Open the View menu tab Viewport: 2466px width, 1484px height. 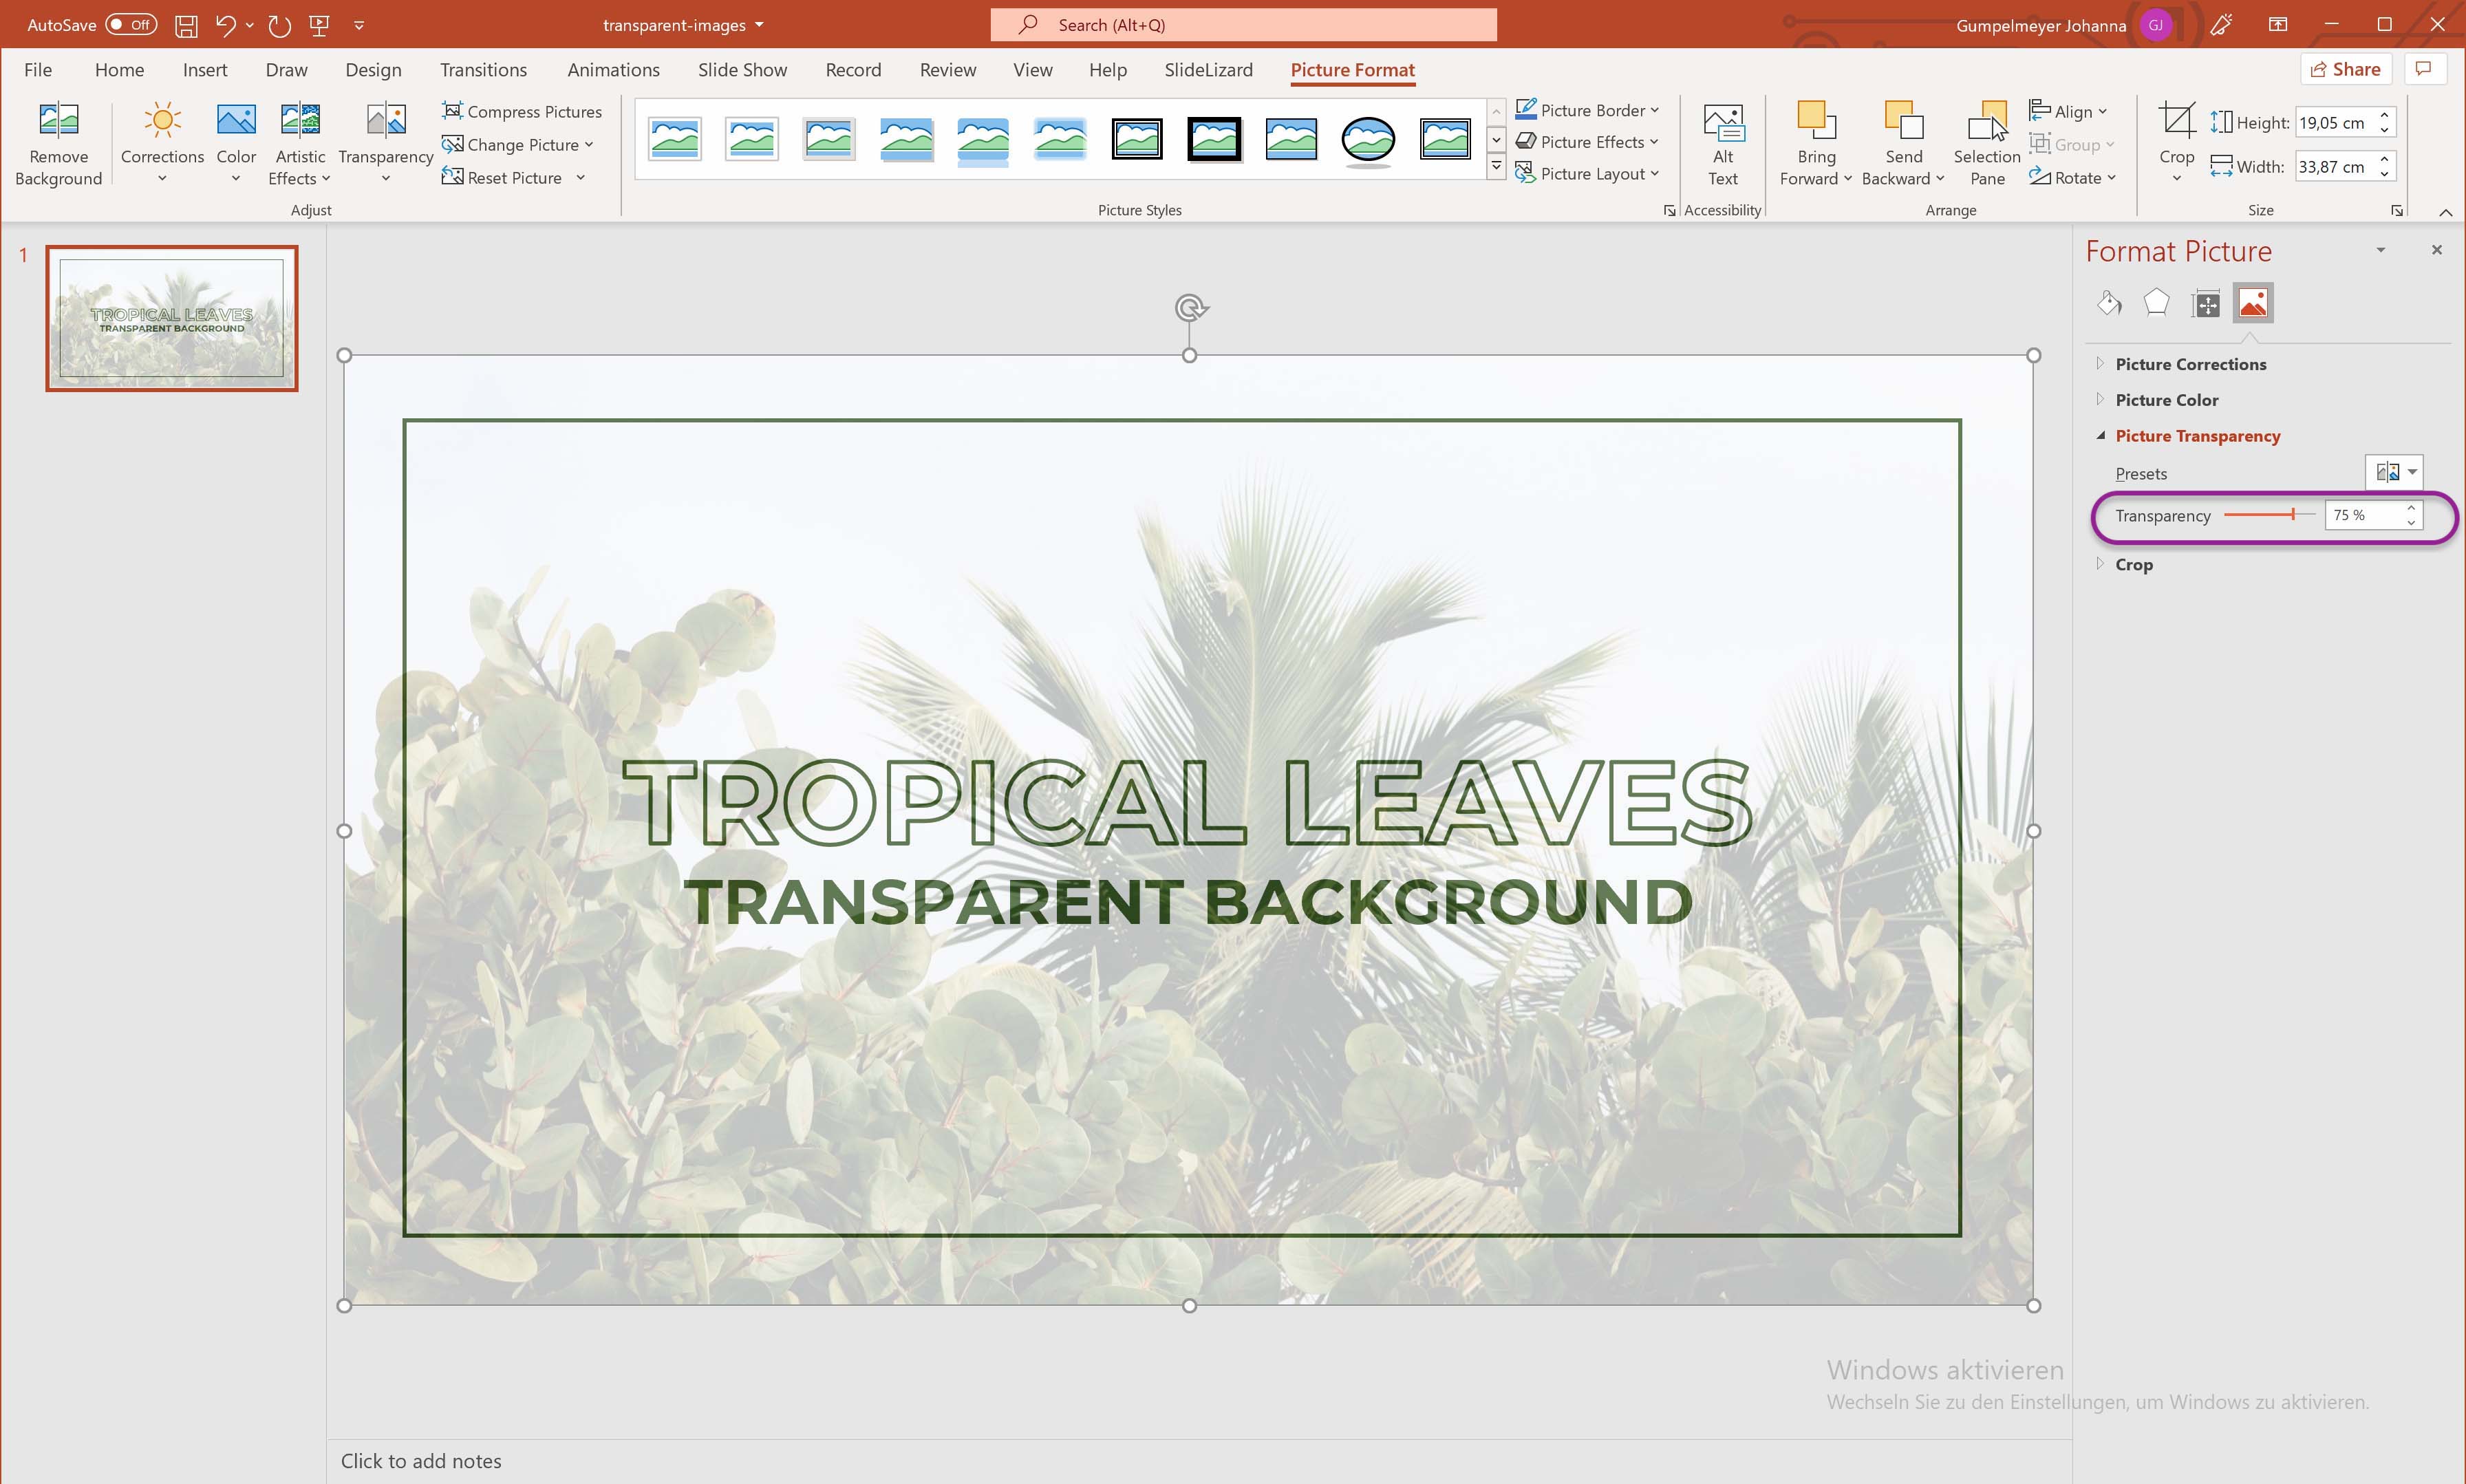point(1031,69)
